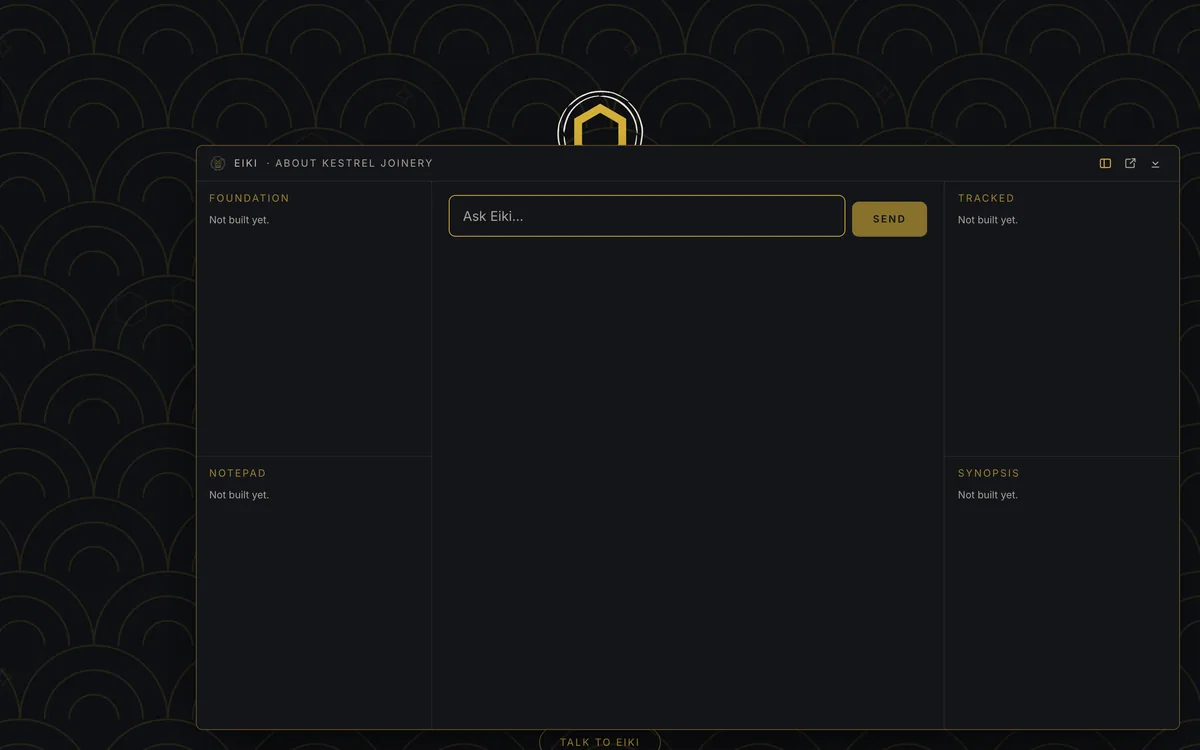This screenshot has height=750, width=1200.
Task: Click the Tracked heading
Action: point(986,198)
